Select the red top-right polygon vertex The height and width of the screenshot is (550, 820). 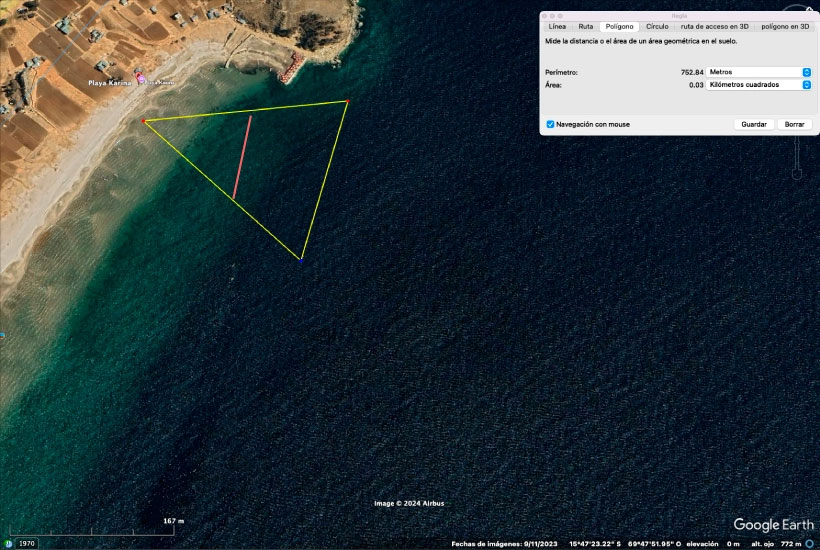[x=347, y=101]
